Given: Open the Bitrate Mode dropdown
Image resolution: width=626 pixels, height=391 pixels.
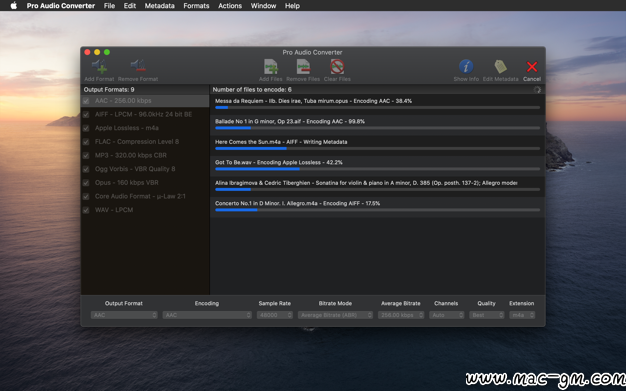Looking at the screenshot, I should click(x=335, y=315).
